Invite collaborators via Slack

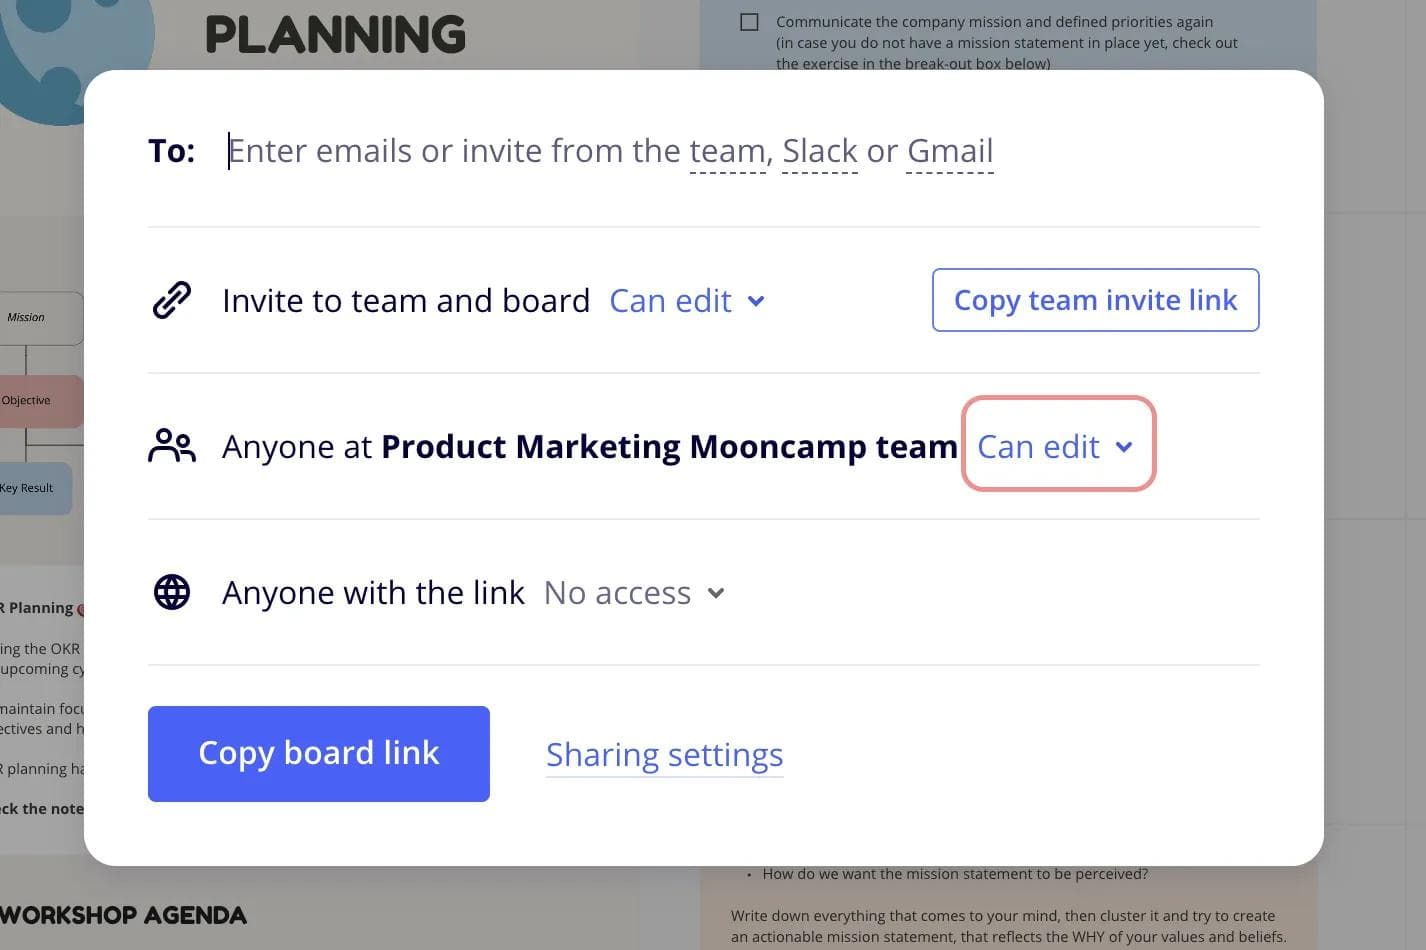click(818, 150)
